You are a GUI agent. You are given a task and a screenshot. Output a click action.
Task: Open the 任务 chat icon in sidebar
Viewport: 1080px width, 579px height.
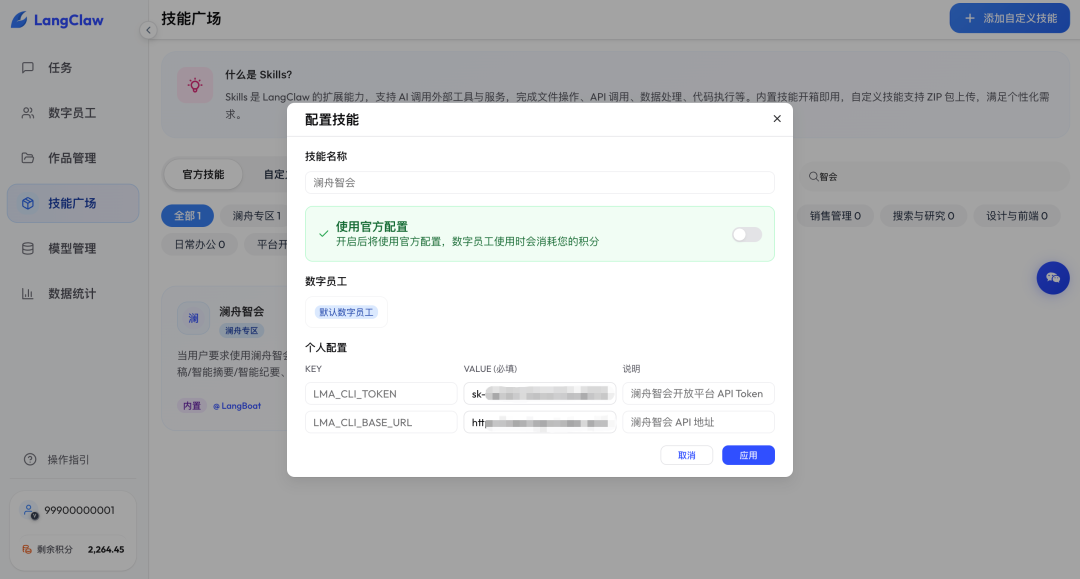coord(28,67)
